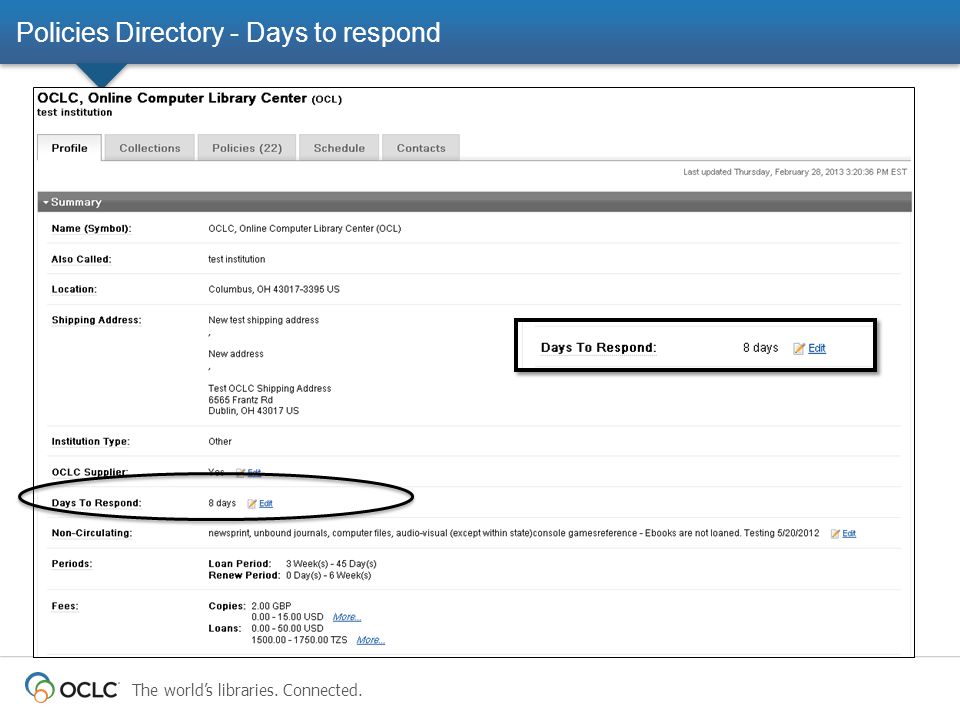The image size is (960, 720).
Task: Click pencil icon in Non-Circulating row
Action: click(835, 533)
